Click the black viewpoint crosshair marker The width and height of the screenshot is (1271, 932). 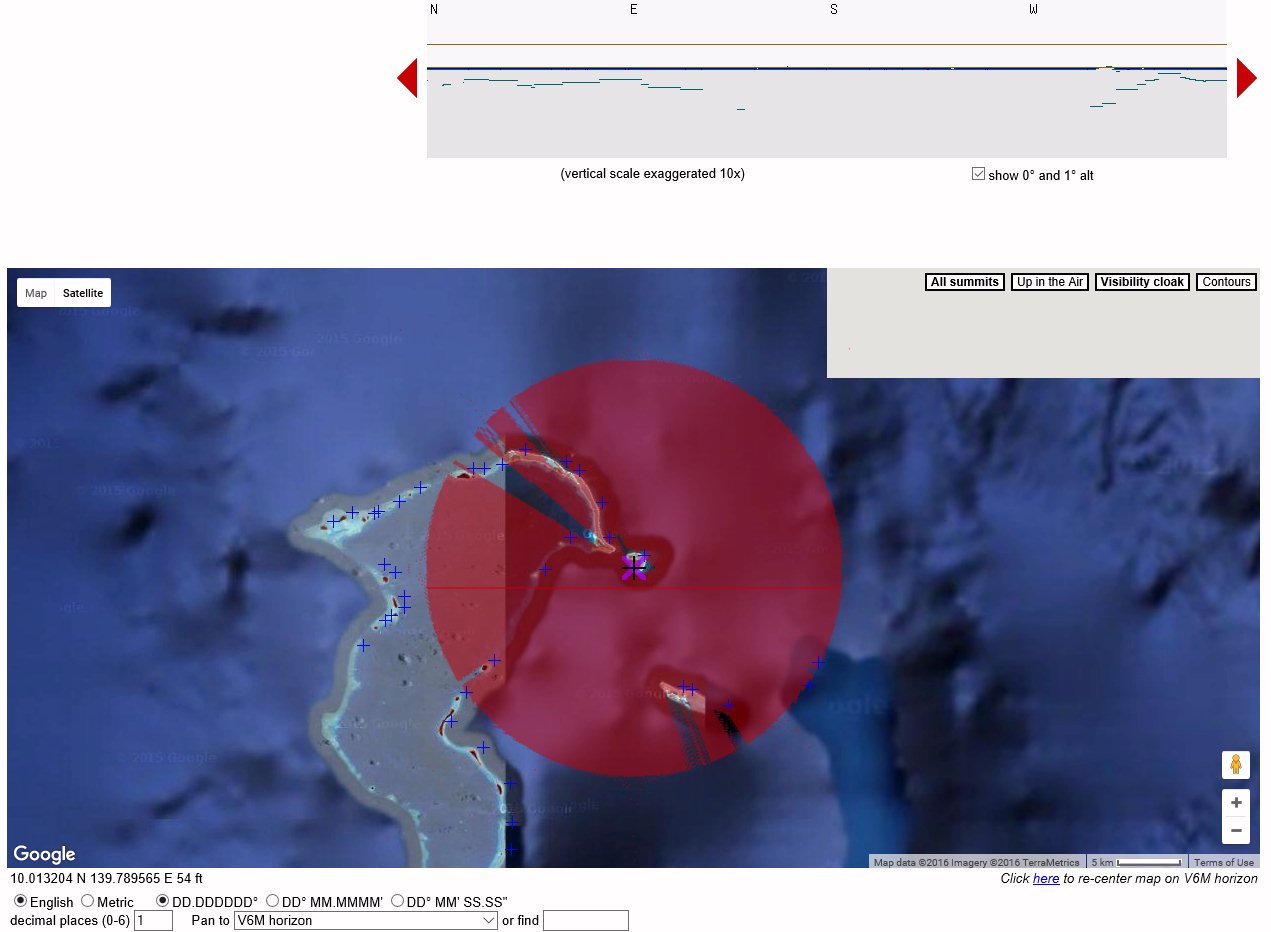click(633, 568)
